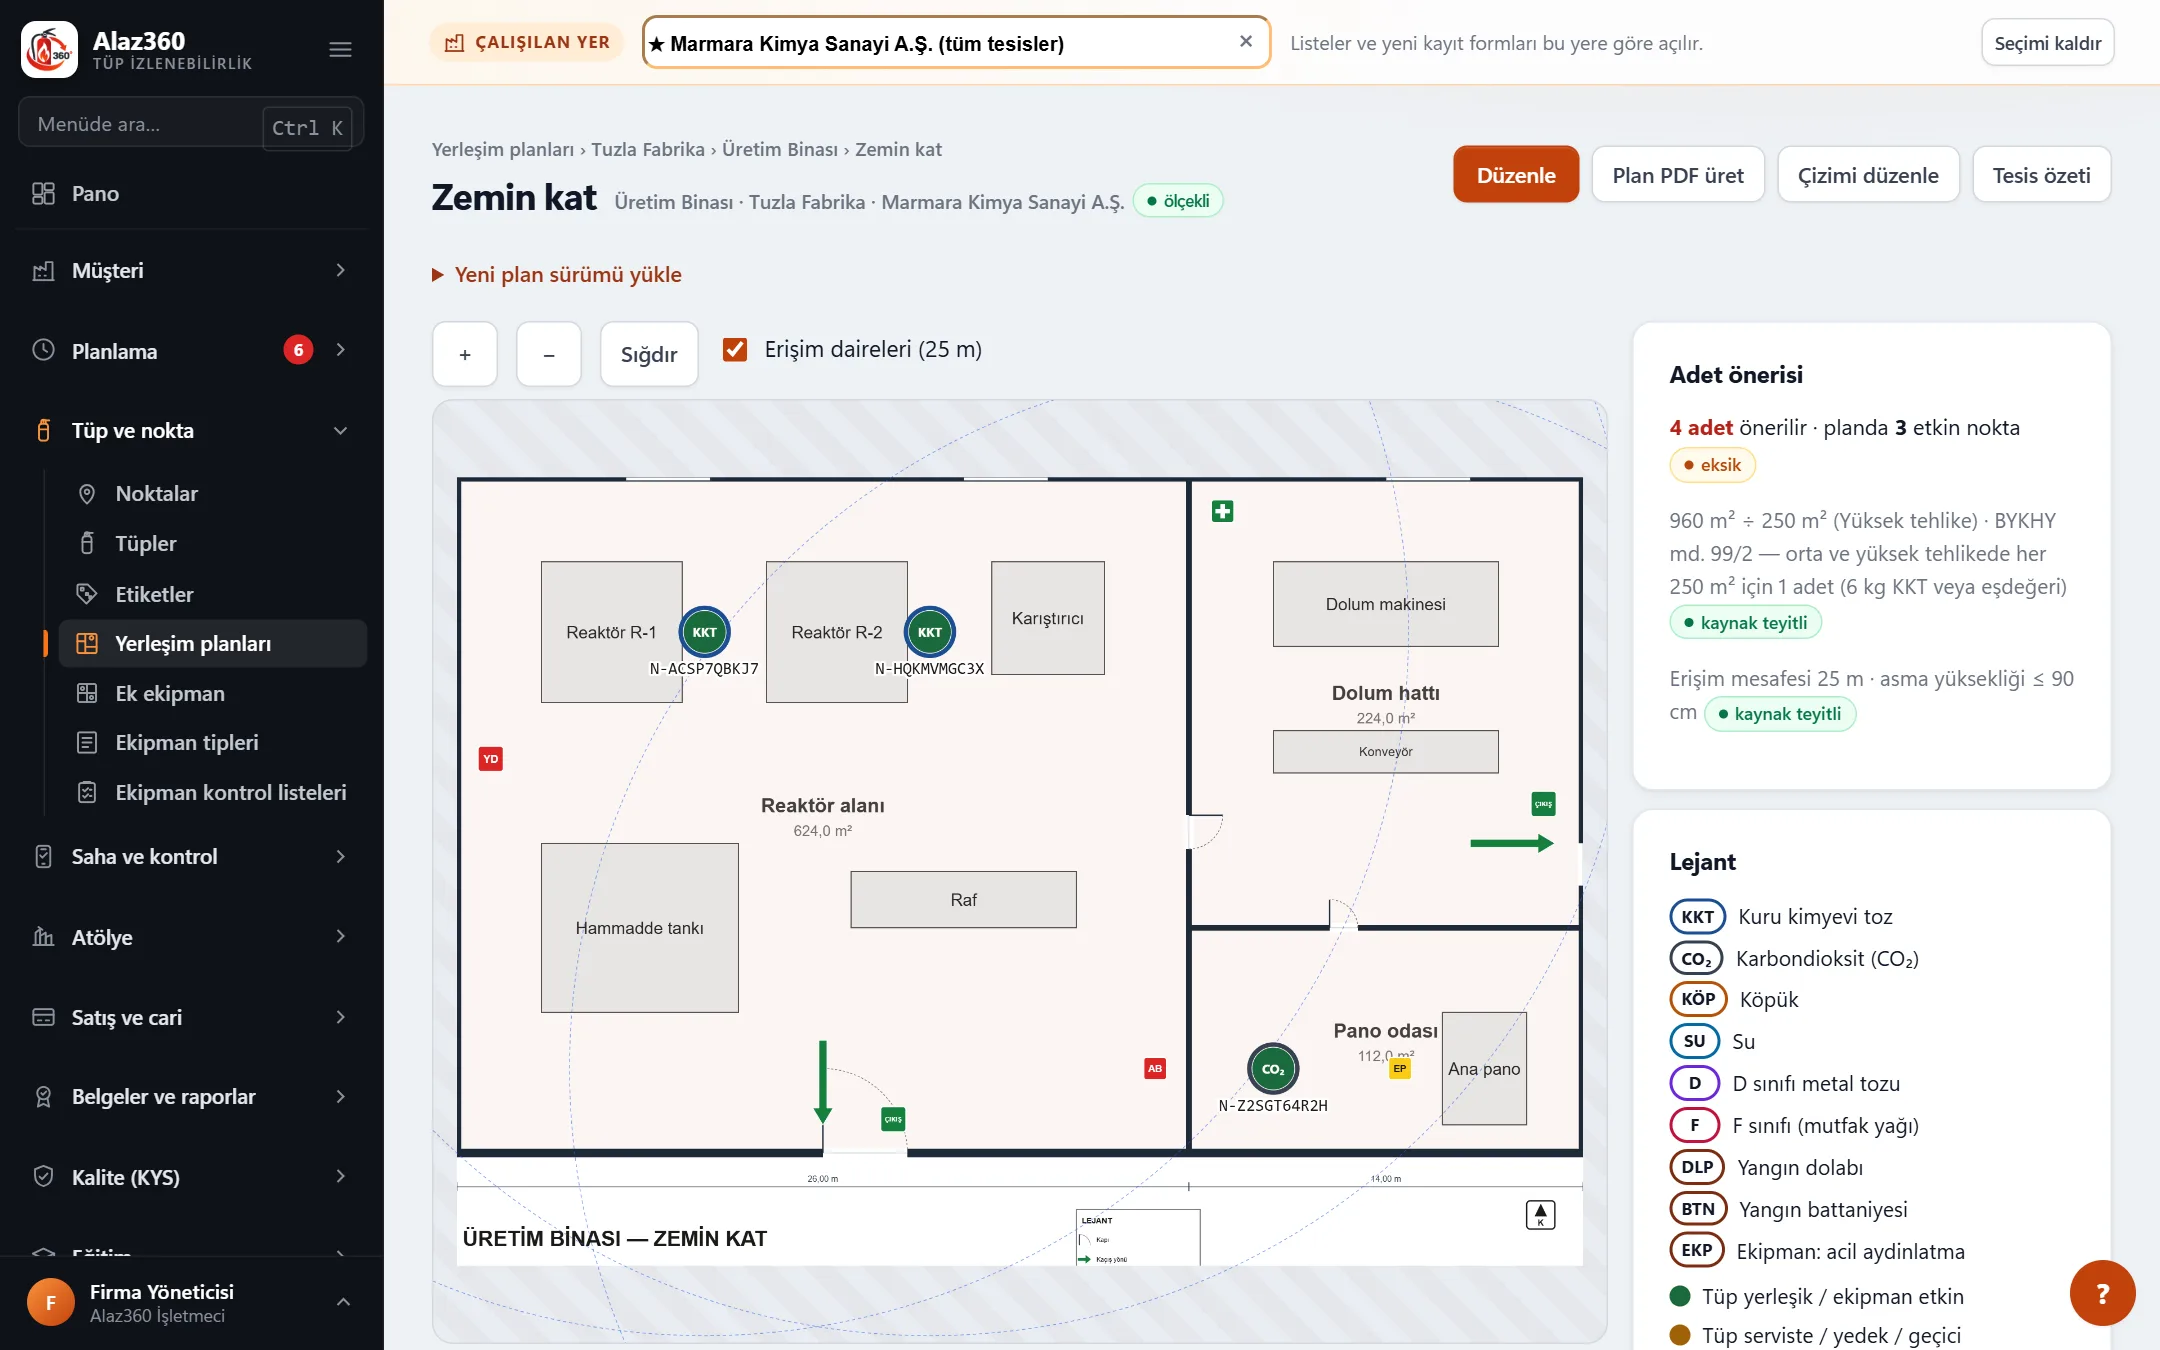Uncheck Erişim daireleri (25 m) checkbox
This screenshot has height=1350, width=2160.
tap(735, 350)
